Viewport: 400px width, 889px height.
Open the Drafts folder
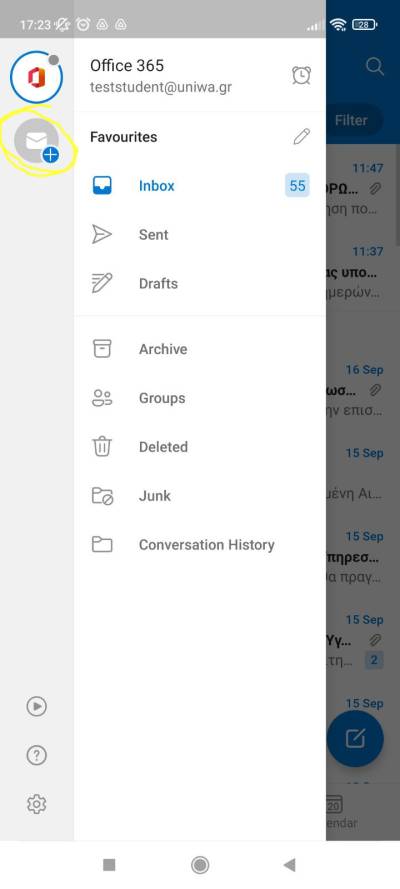pyautogui.click(x=200, y=283)
